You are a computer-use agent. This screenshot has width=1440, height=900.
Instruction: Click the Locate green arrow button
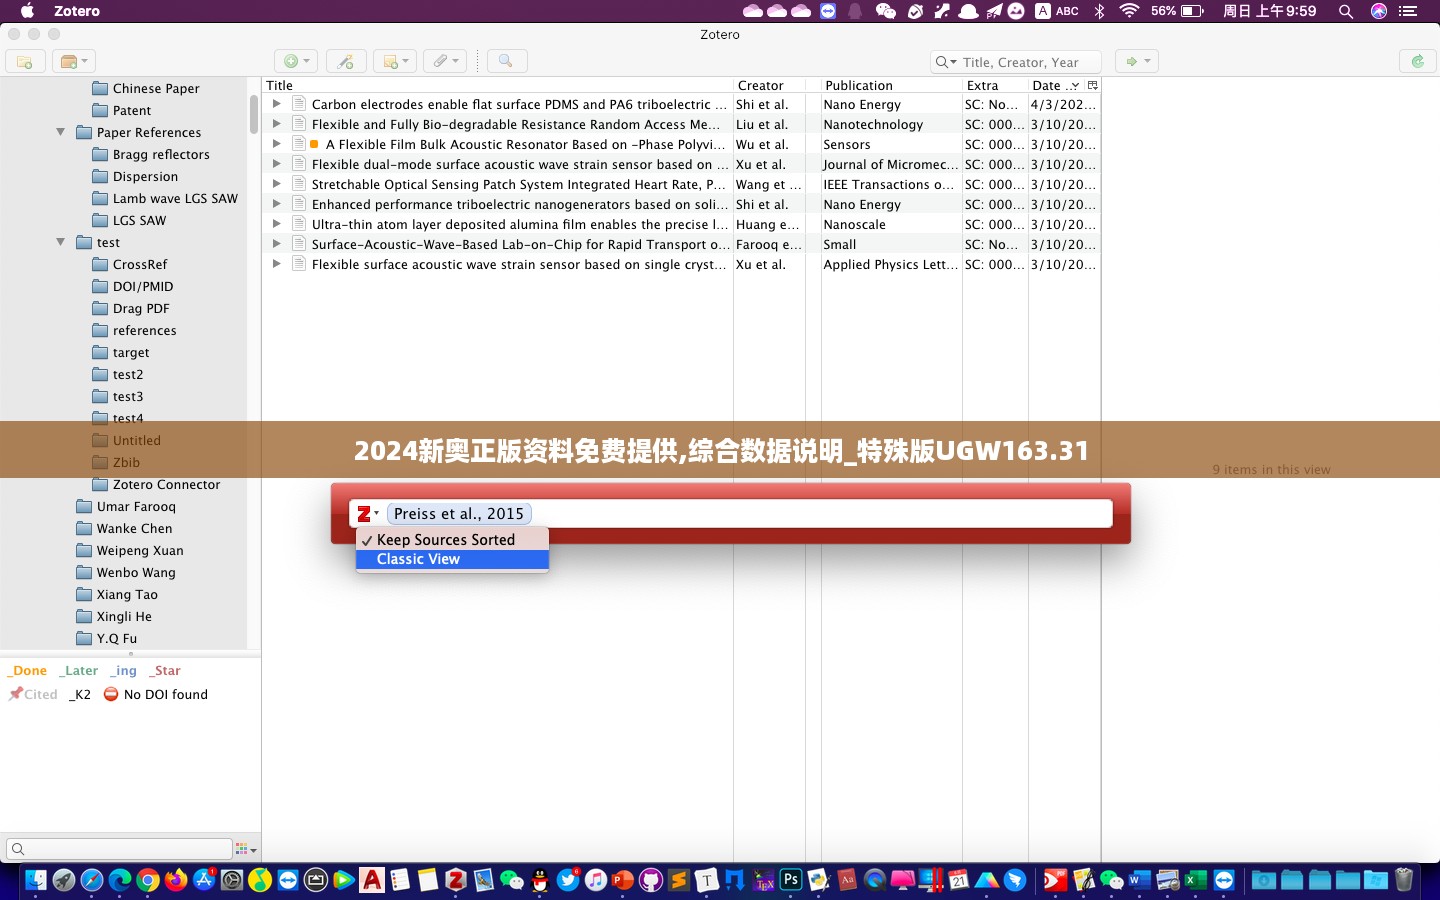tap(1136, 62)
